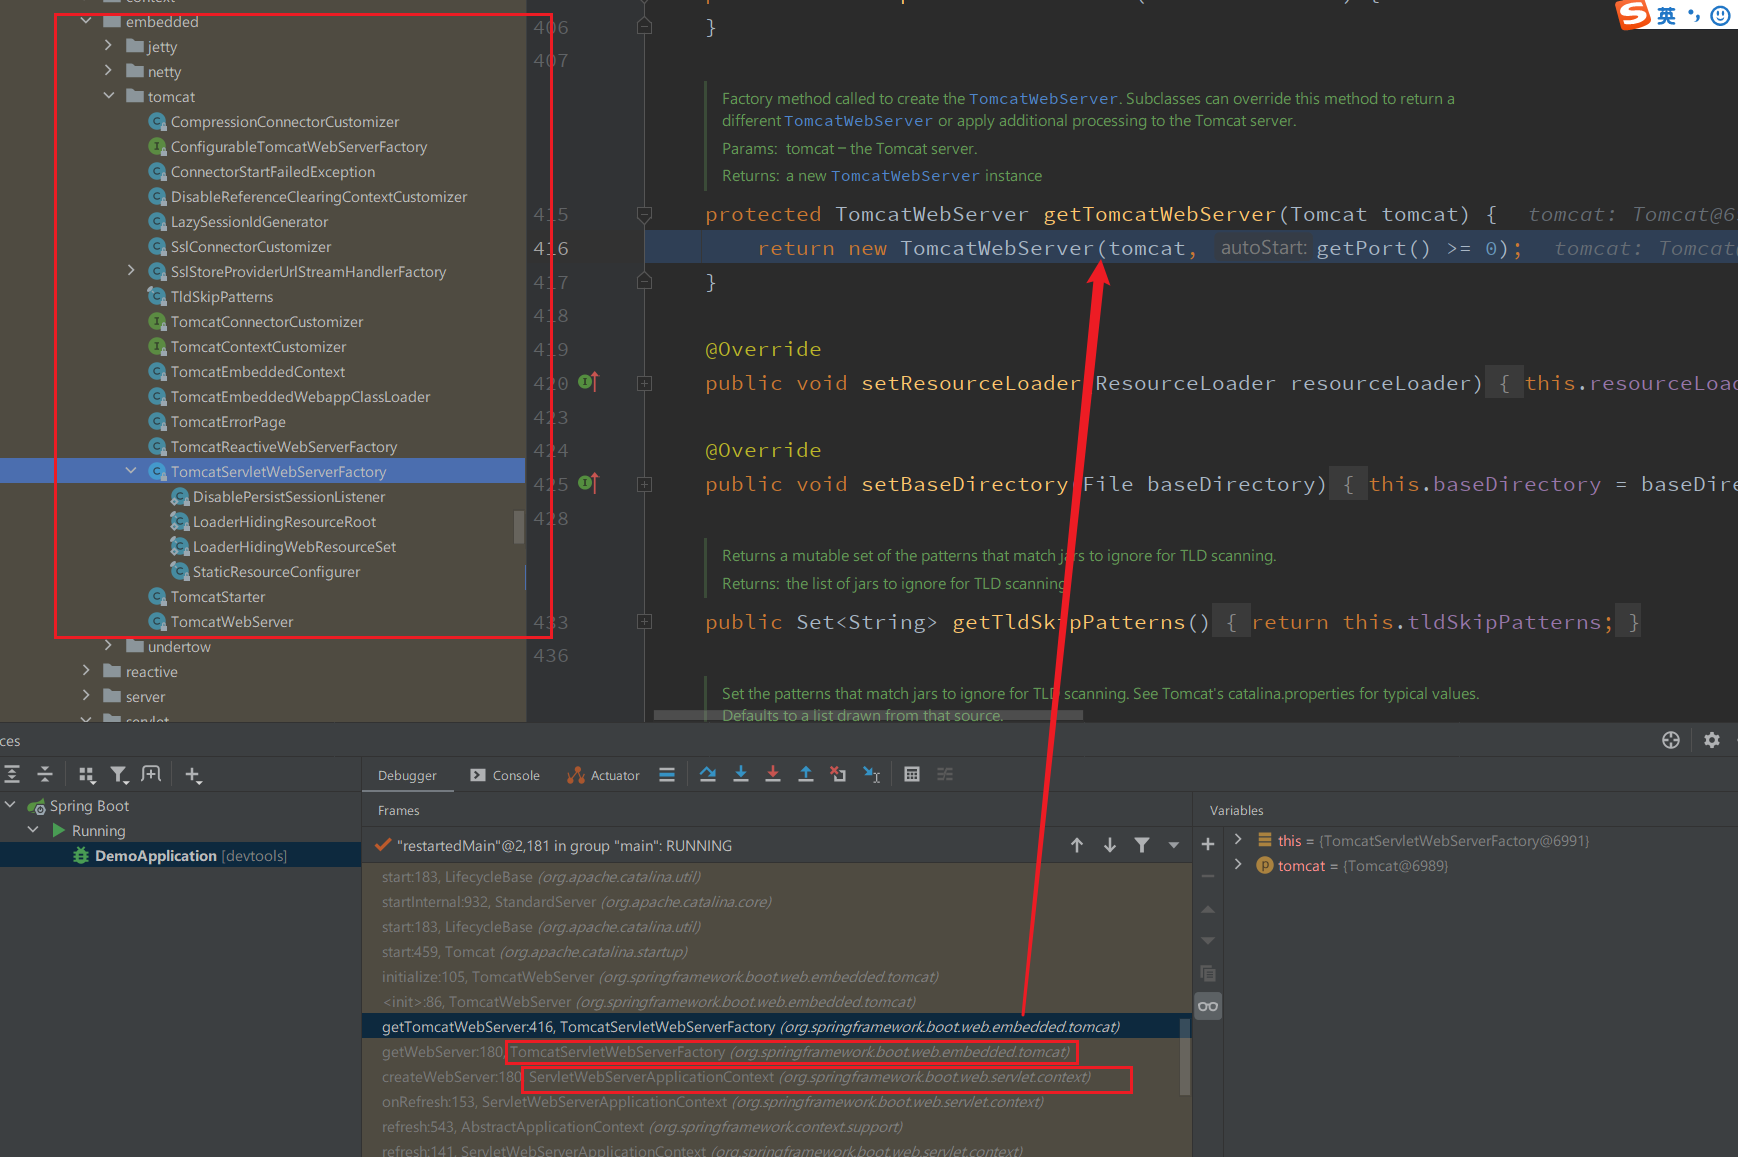The width and height of the screenshot is (1738, 1157).
Task: Click the Run to Cursor icon
Action: (872, 774)
